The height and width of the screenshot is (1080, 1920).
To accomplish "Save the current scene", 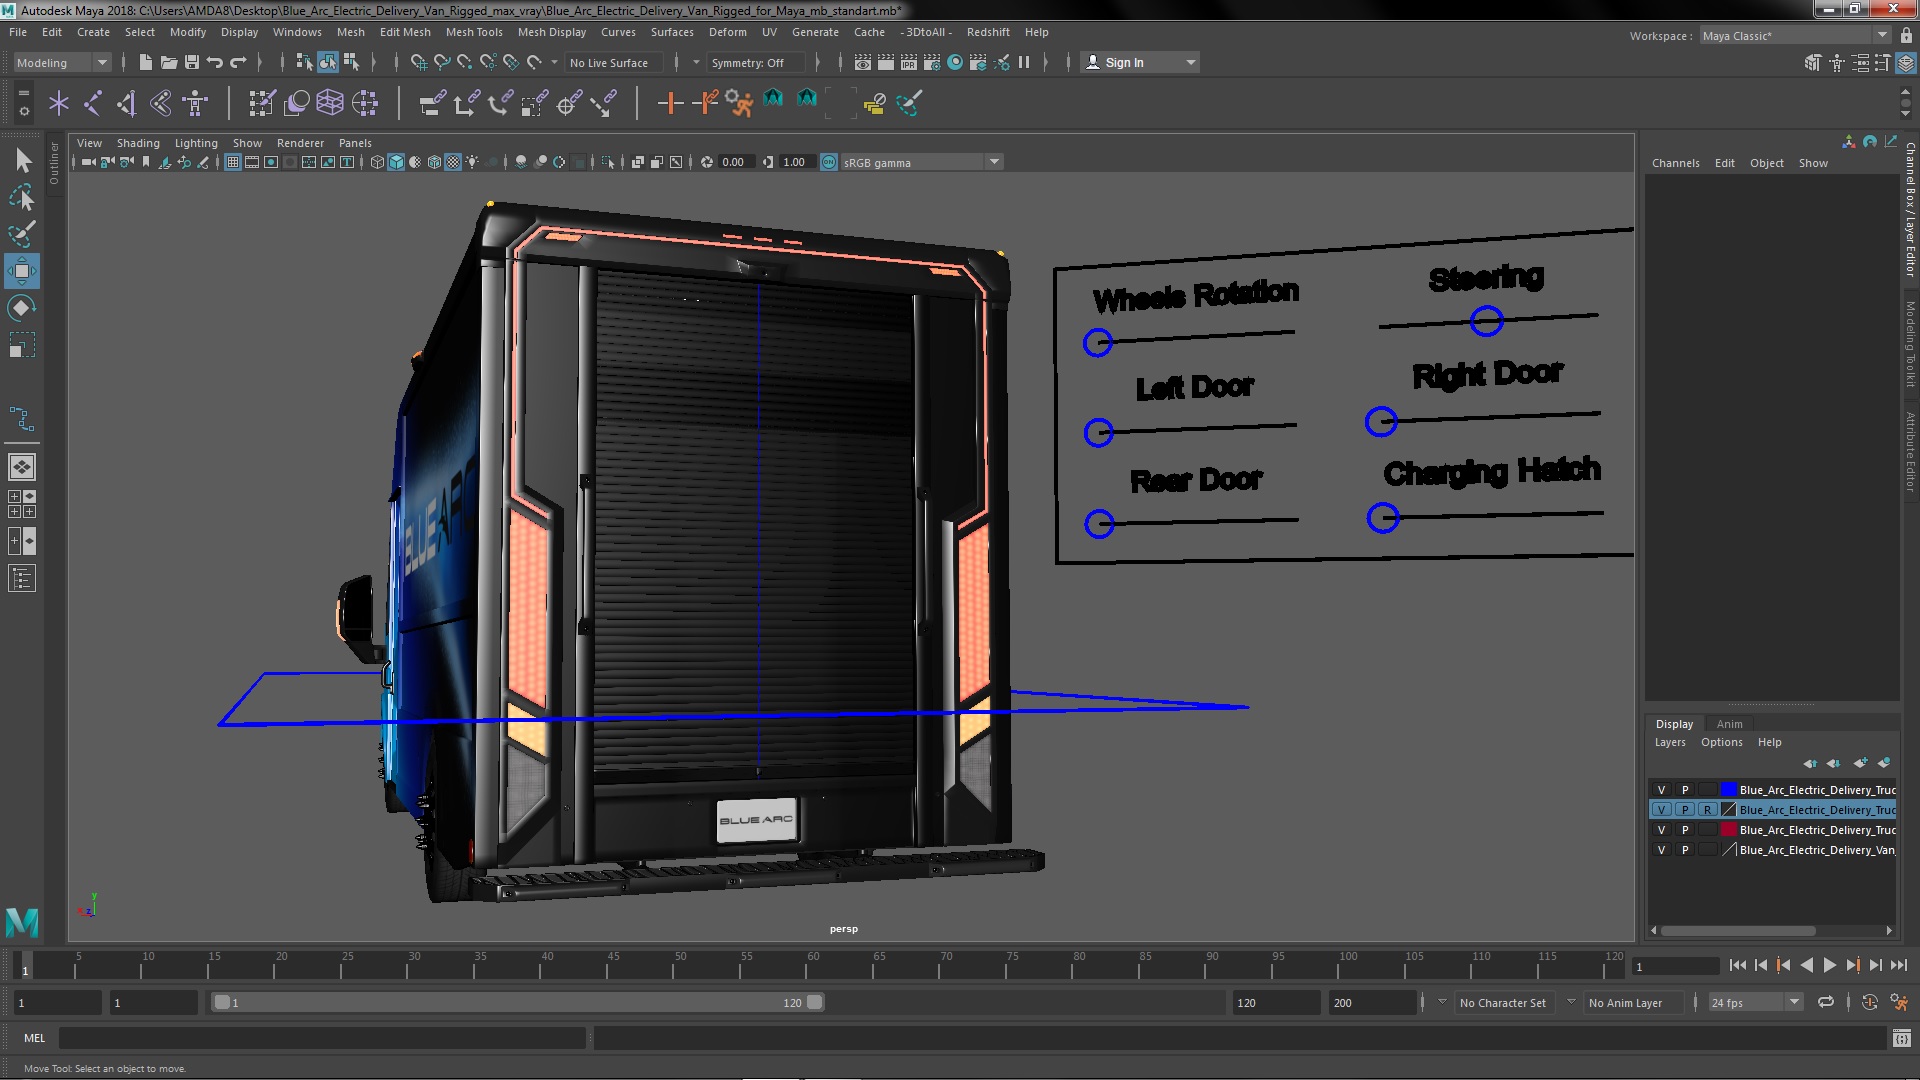I will click(192, 62).
